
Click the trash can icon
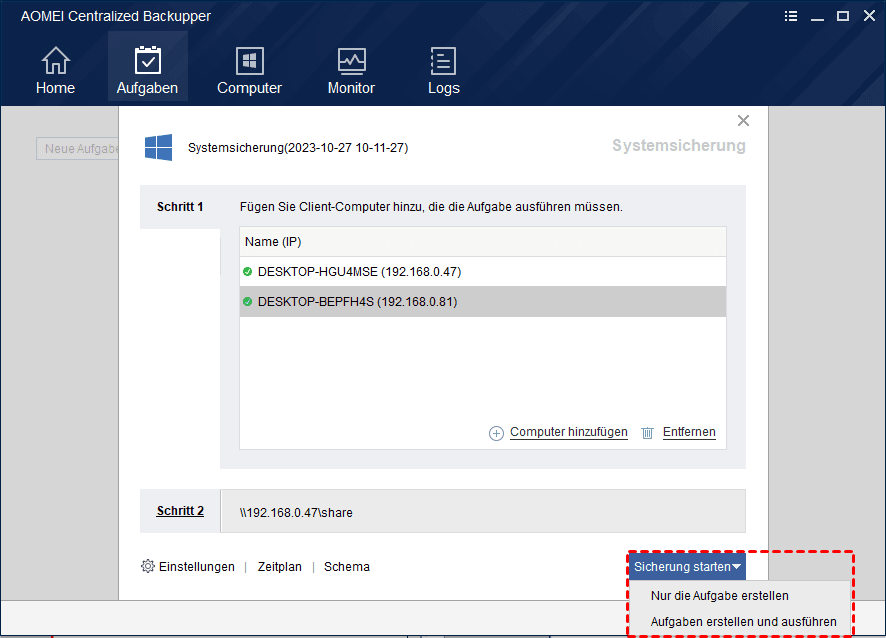(x=648, y=433)
